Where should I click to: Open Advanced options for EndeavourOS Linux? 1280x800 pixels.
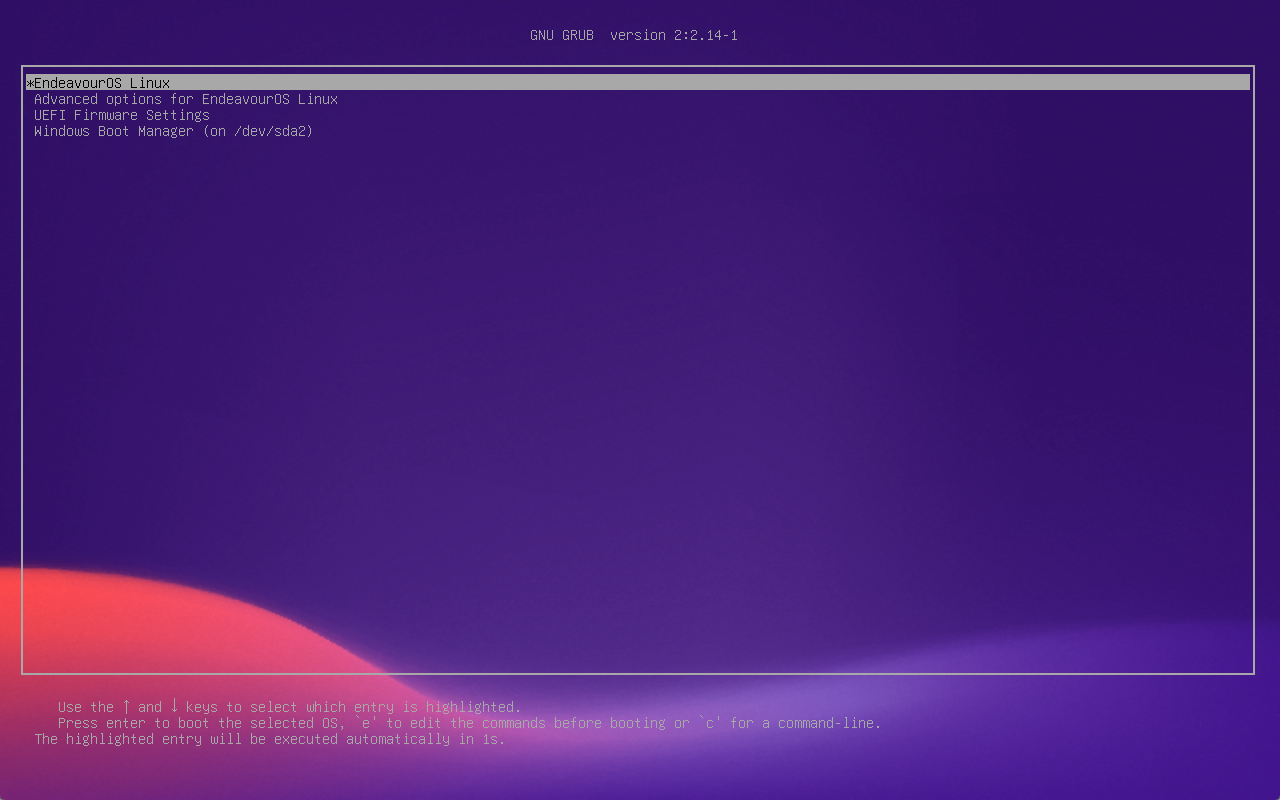click(186, 99)
